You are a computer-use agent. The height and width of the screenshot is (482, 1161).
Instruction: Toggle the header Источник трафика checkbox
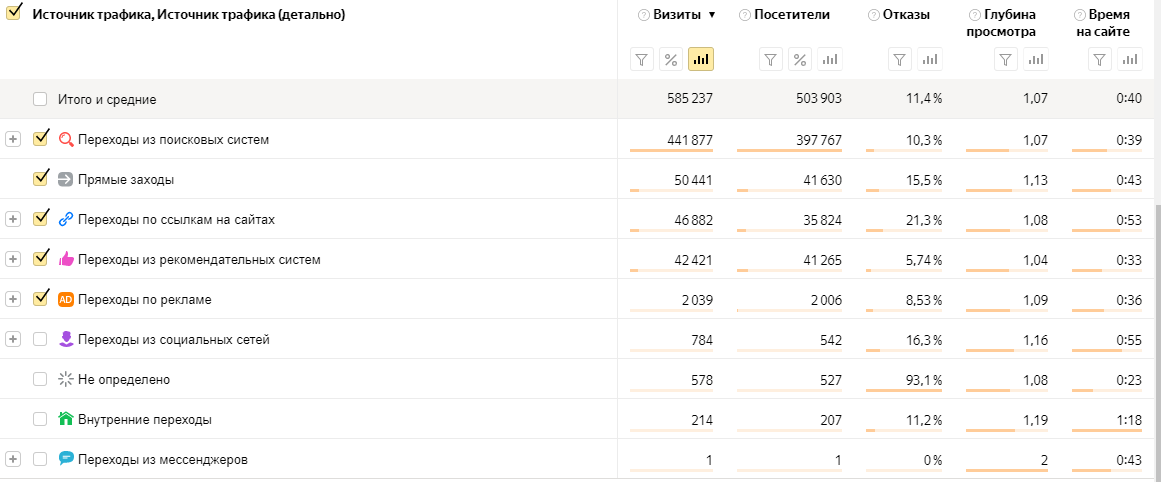coord(13,14)
